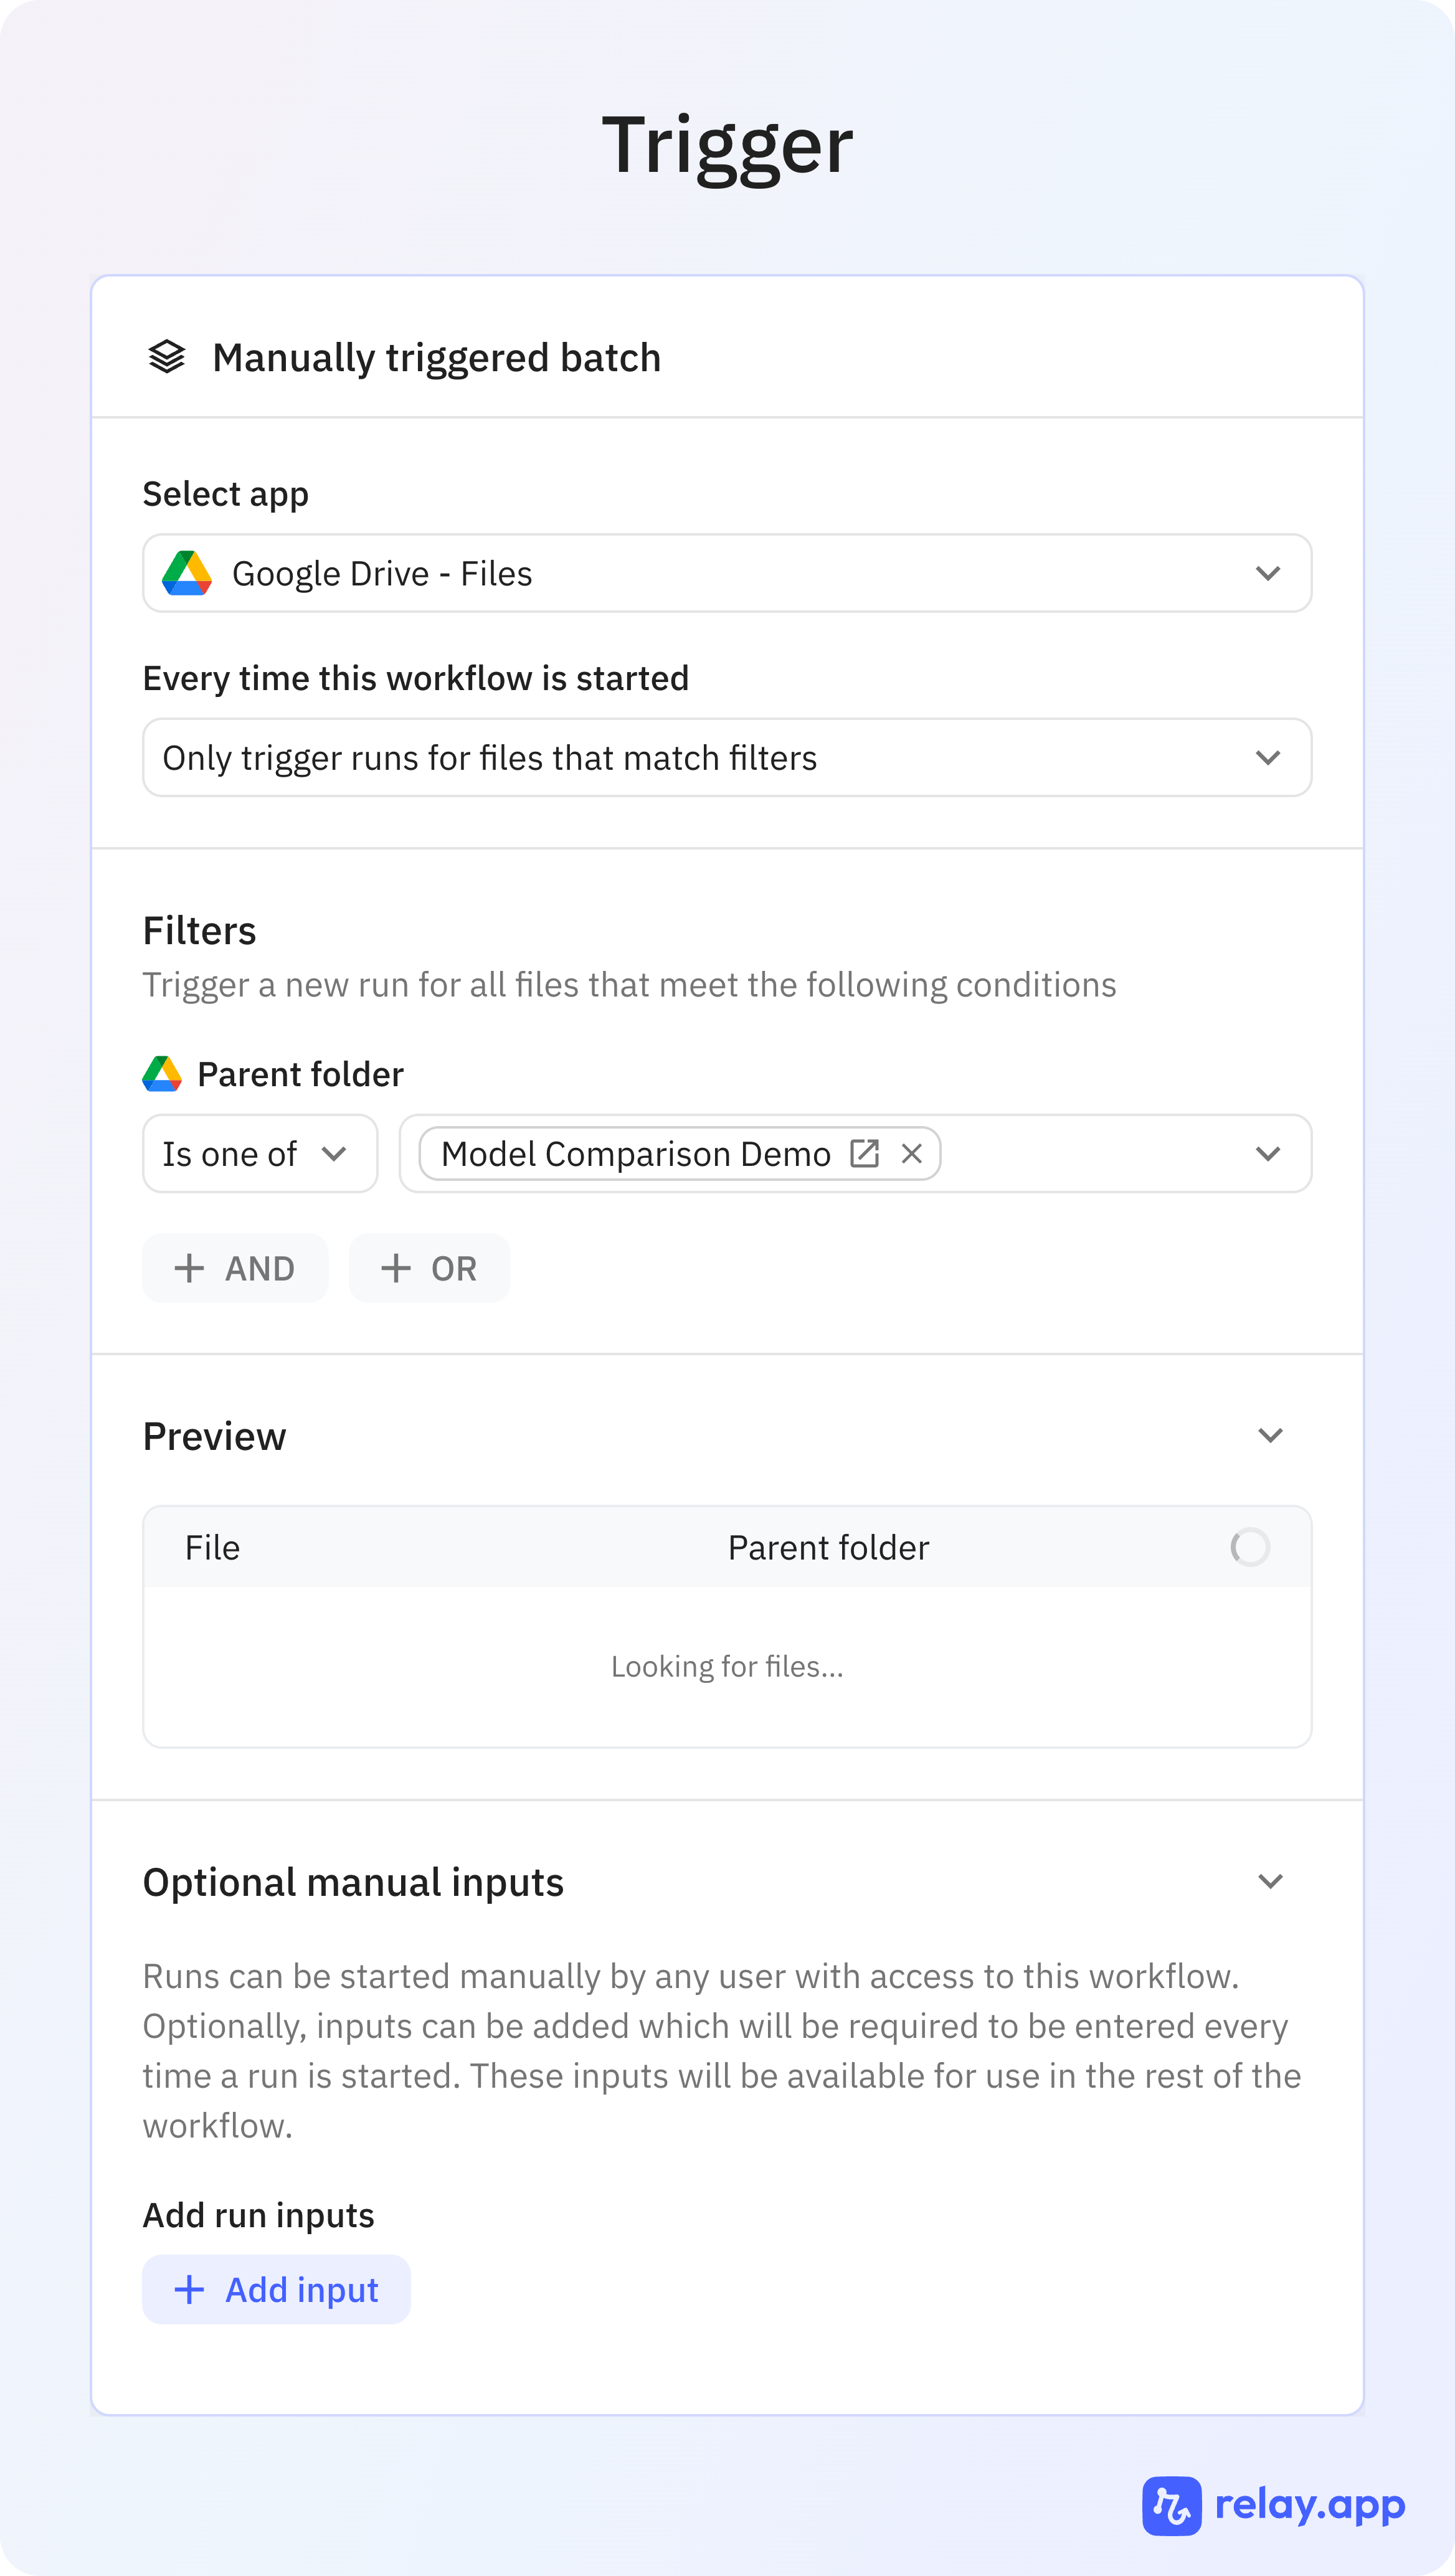Click the Google Drive logo in Select app

[187, 573]
